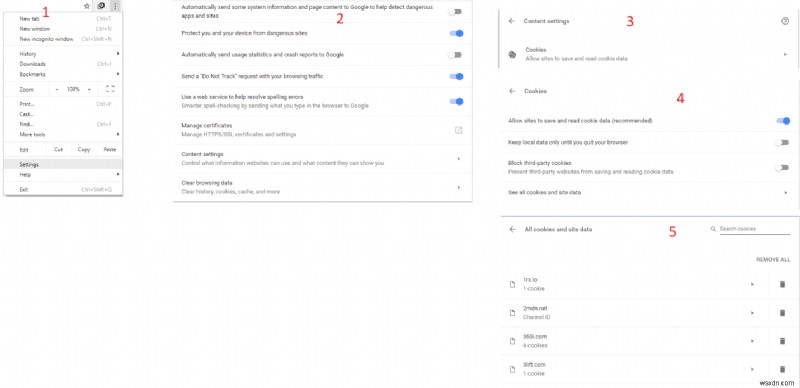The image size is (800, 388).
Task: Go back from Content settings page
Action: (512, 21)
